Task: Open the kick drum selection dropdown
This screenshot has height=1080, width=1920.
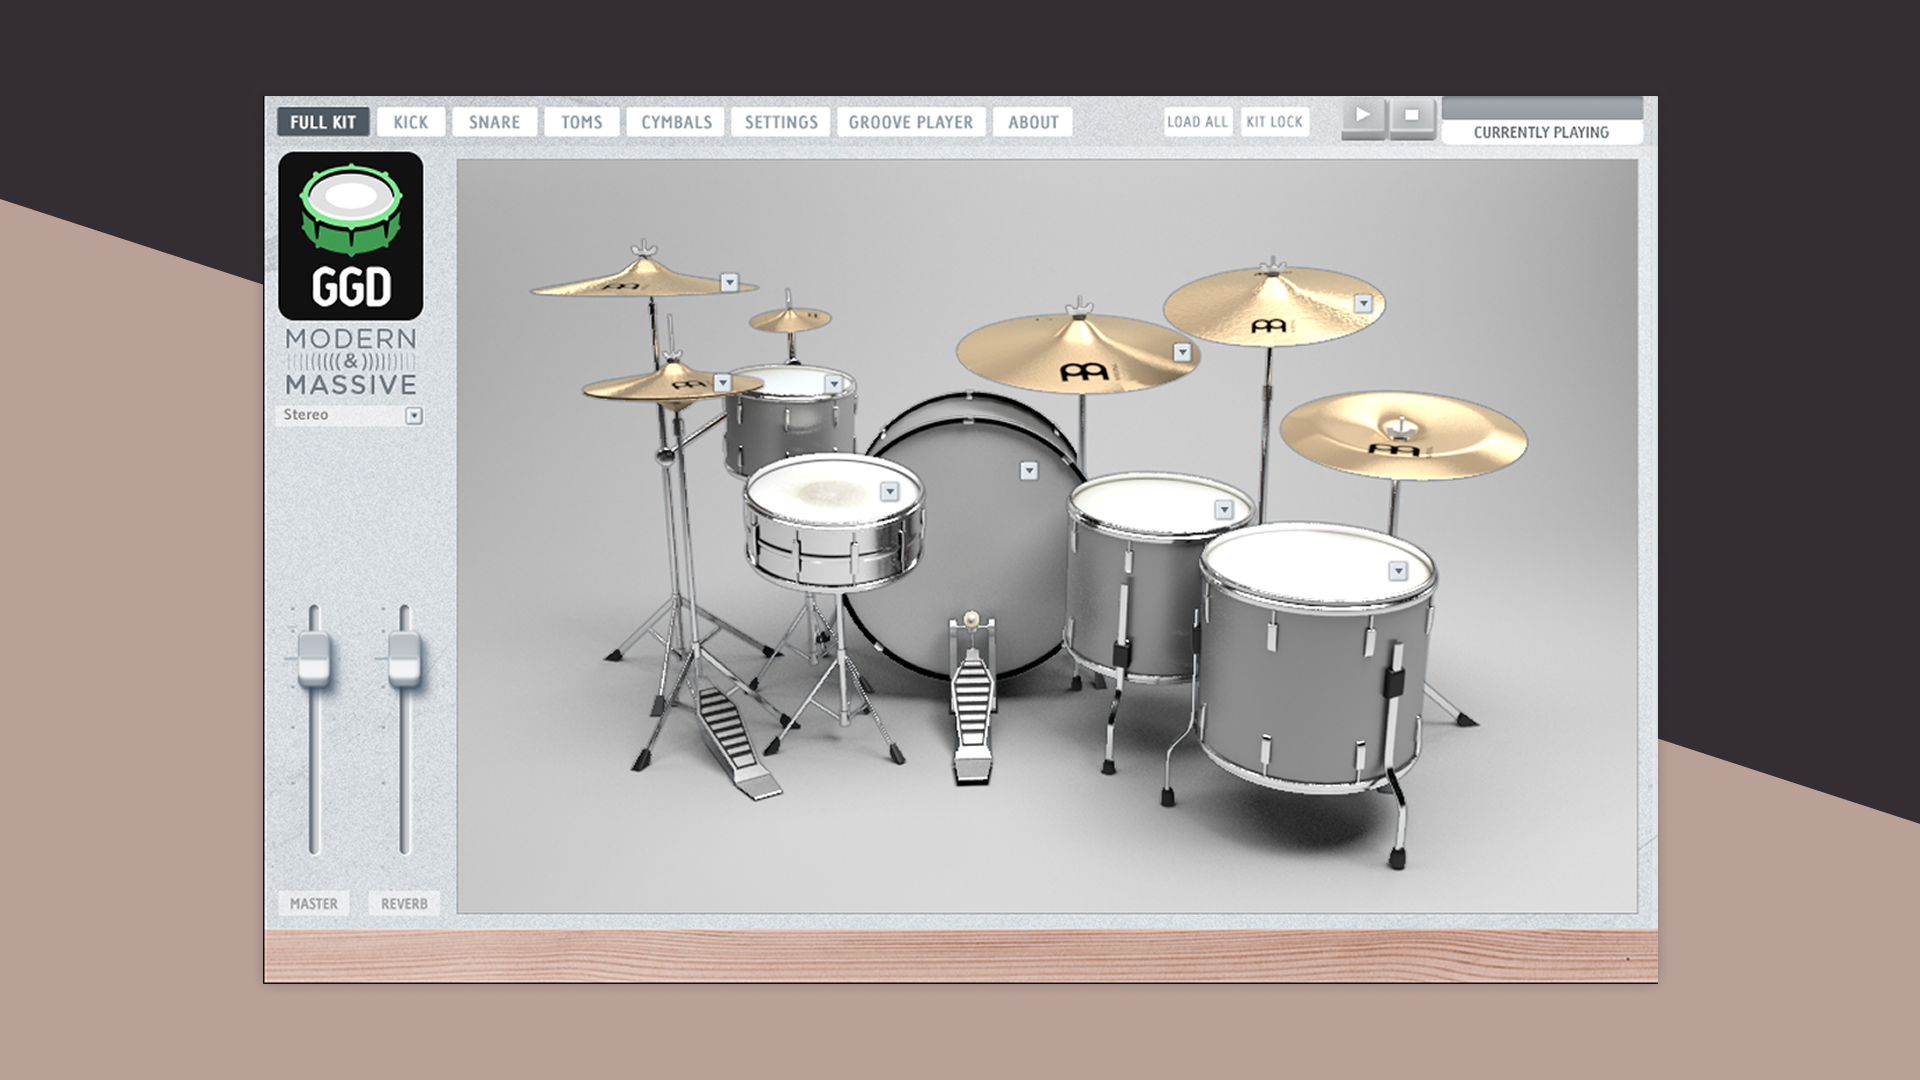Action: pyautogui.click(x=1029, y=471)
